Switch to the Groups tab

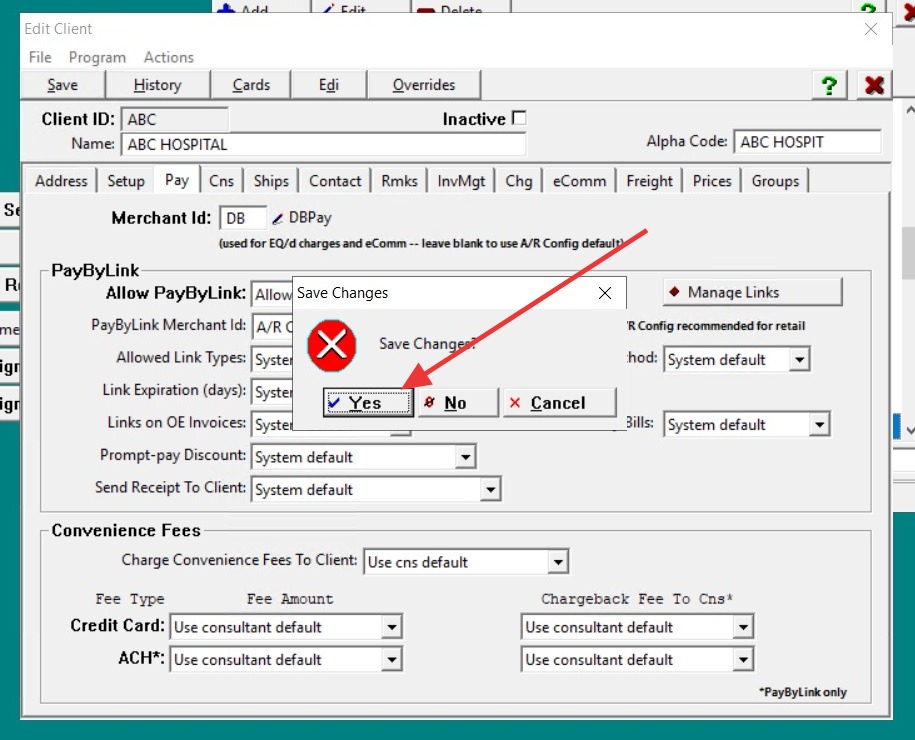click(776, 181)
